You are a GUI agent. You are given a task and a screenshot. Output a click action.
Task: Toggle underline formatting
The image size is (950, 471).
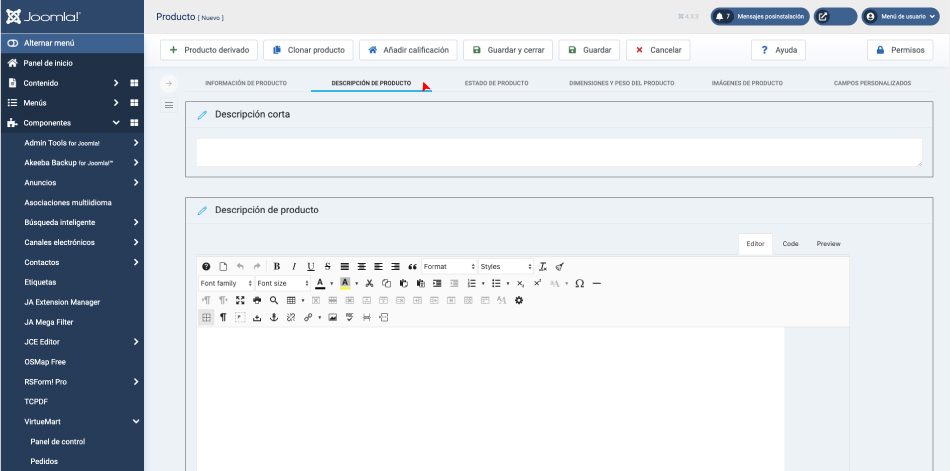coord(311,267)
